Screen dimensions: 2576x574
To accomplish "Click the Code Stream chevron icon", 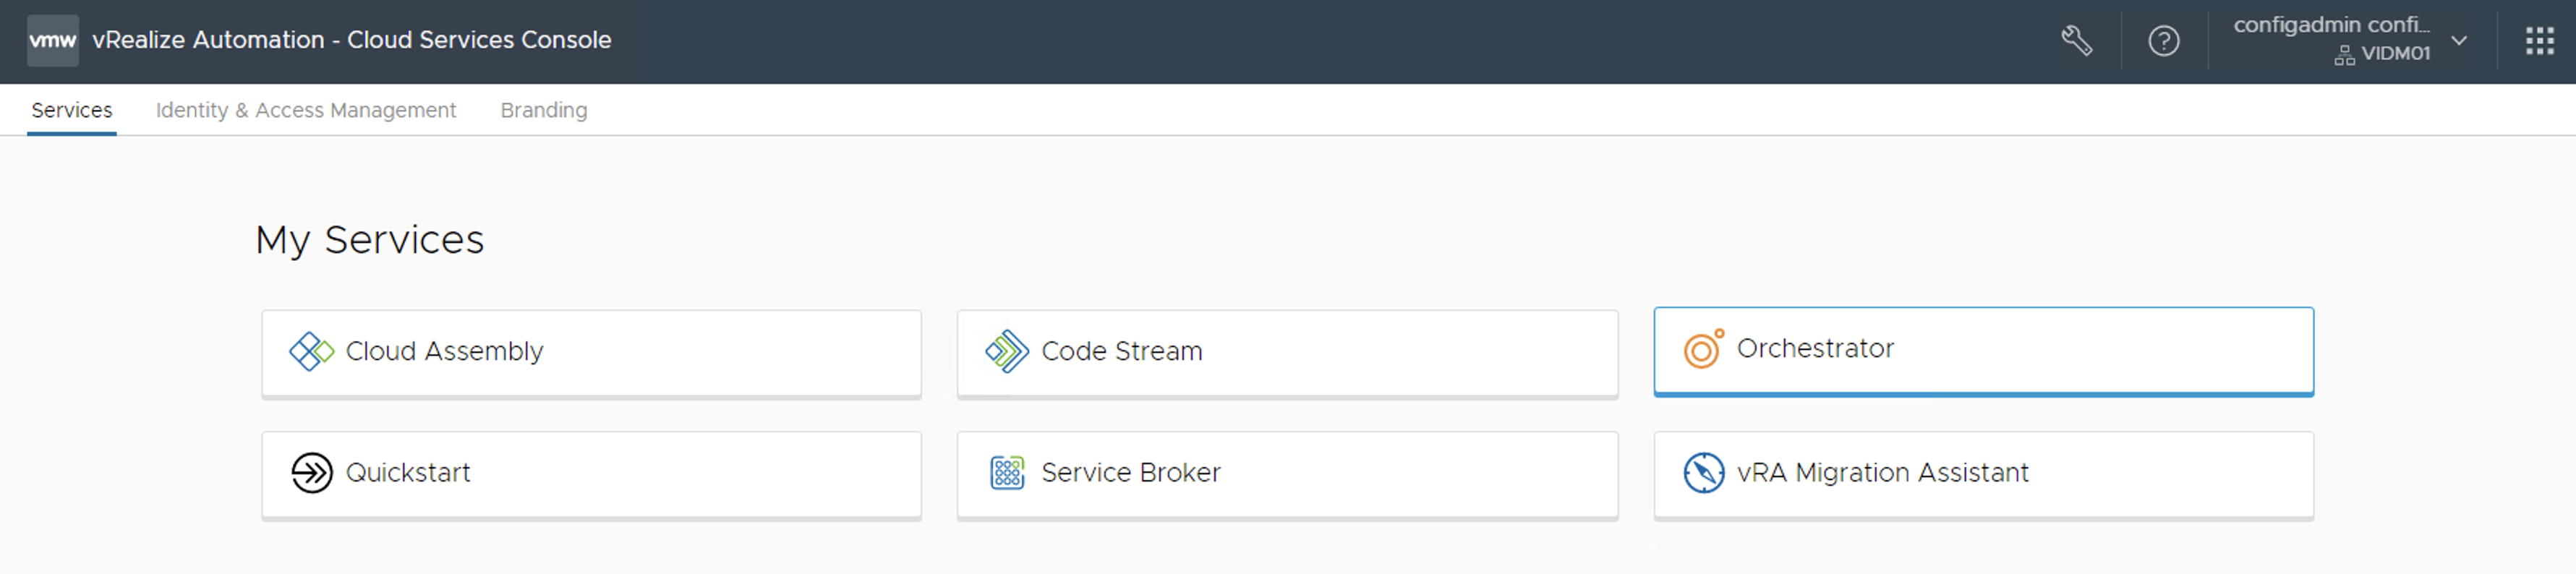I will click(x=1006, y=351).
